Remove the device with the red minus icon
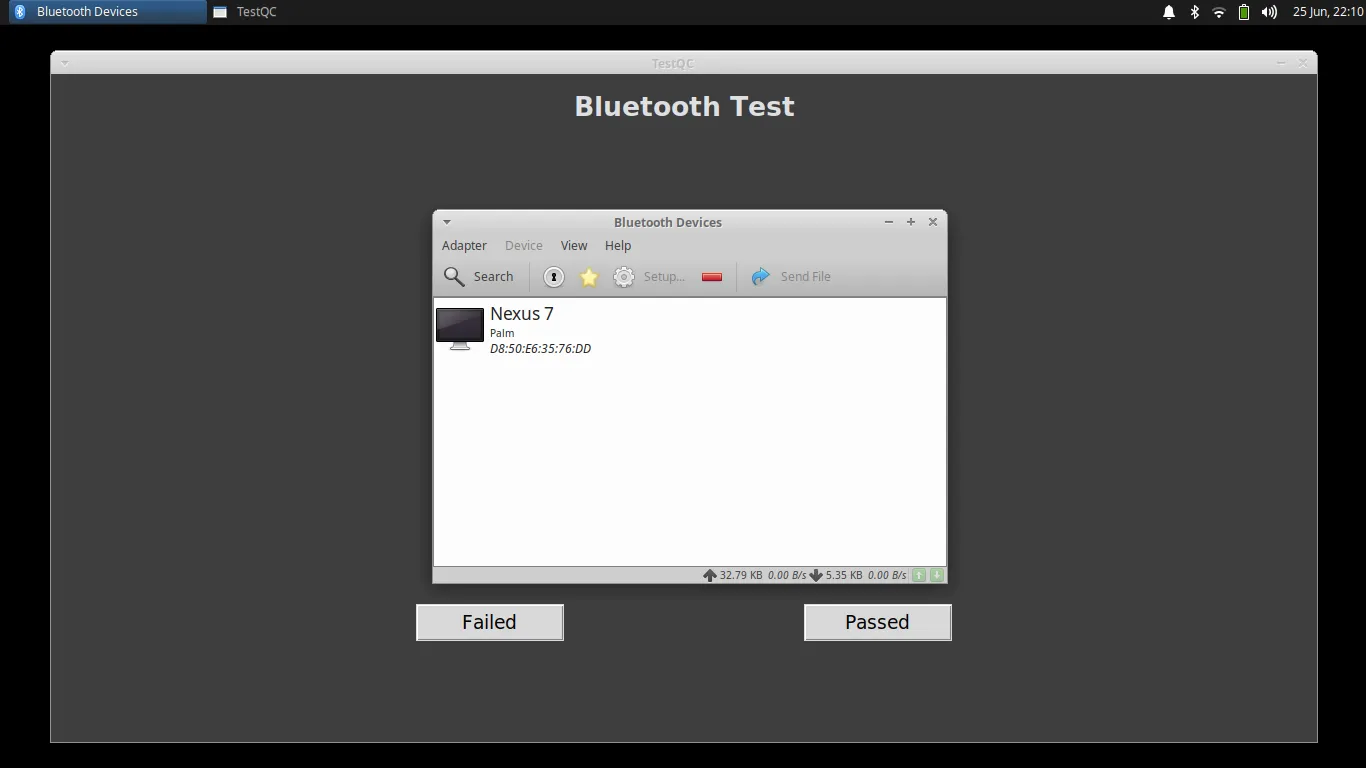Viewport: 1366px width, 768px height. tap(711, 276)
